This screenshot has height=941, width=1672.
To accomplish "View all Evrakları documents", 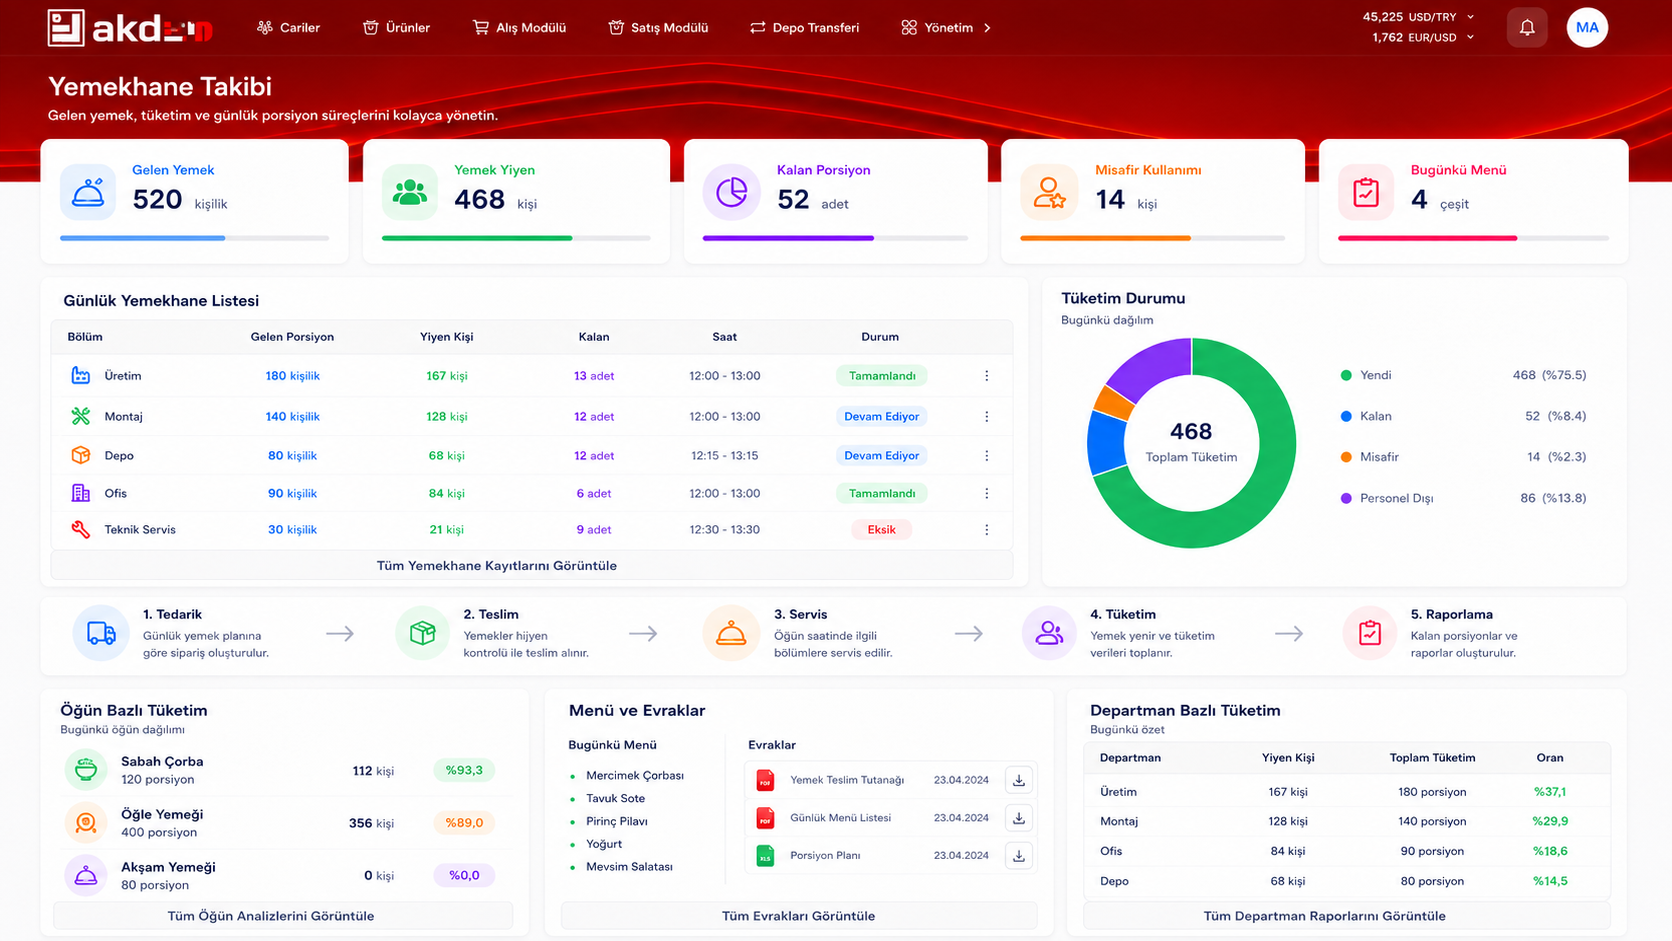I will [799, 916].
